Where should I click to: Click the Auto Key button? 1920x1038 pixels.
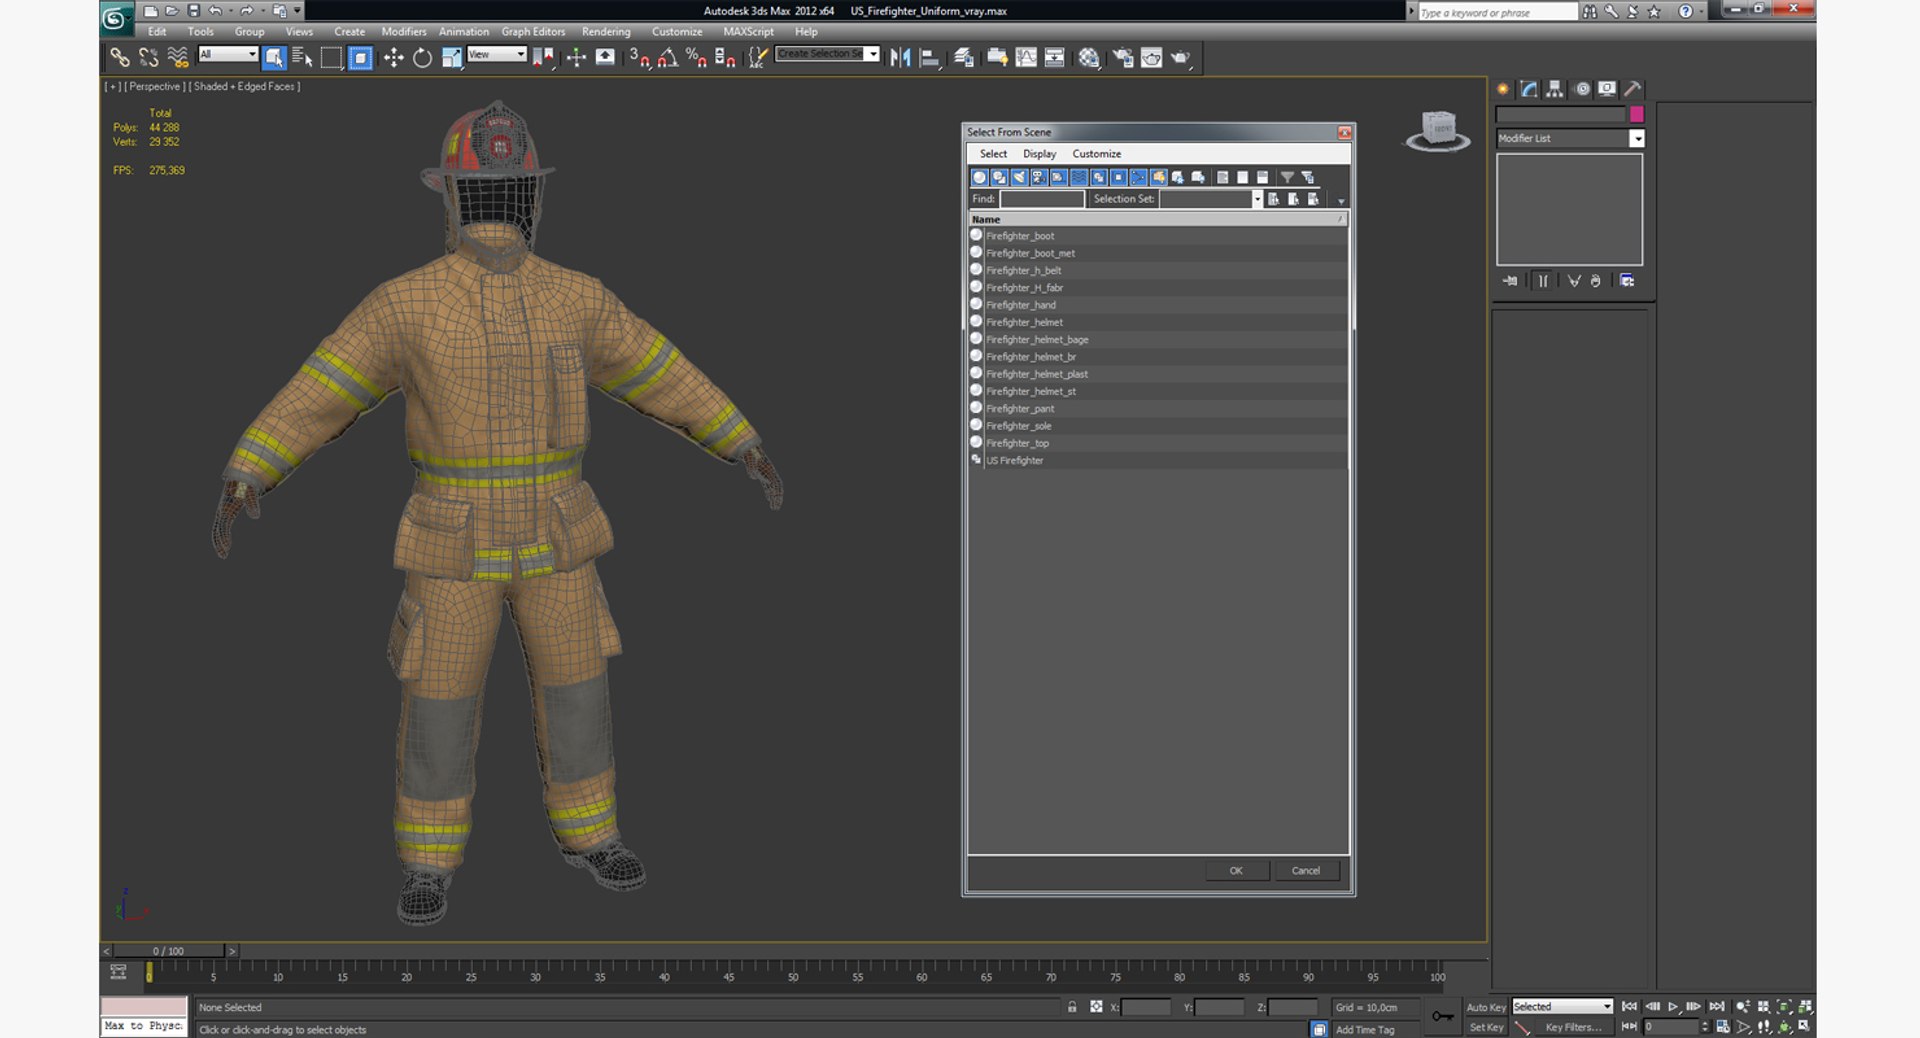[1486, 1007]
